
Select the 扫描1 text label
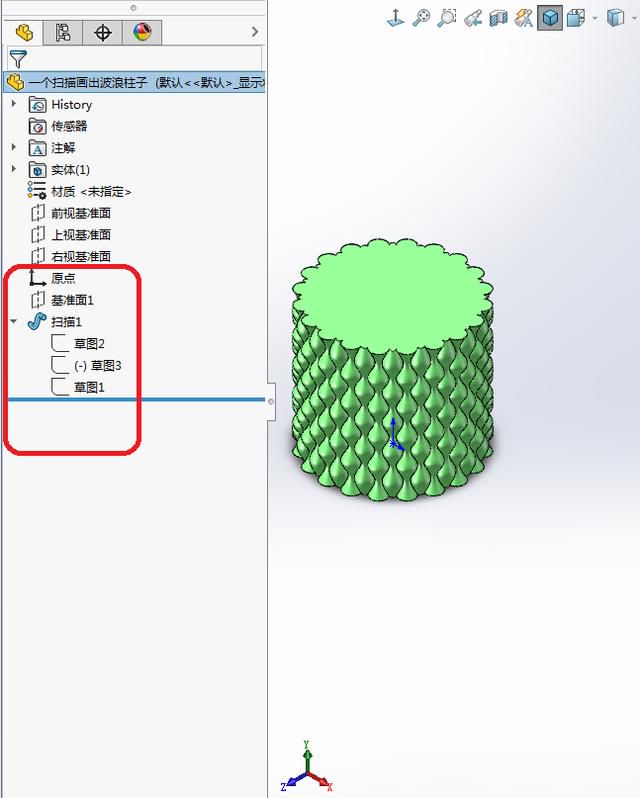(x=66, y=322)
